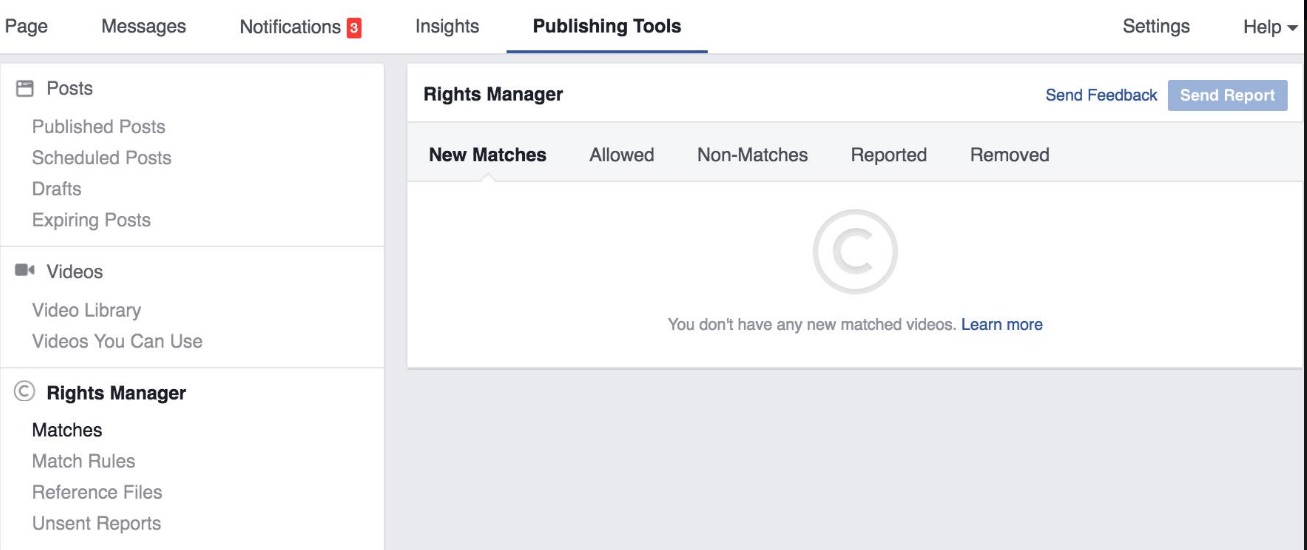Click the Rights Manager panel title
1307x550 pixels.
click(x=493, y=95)
